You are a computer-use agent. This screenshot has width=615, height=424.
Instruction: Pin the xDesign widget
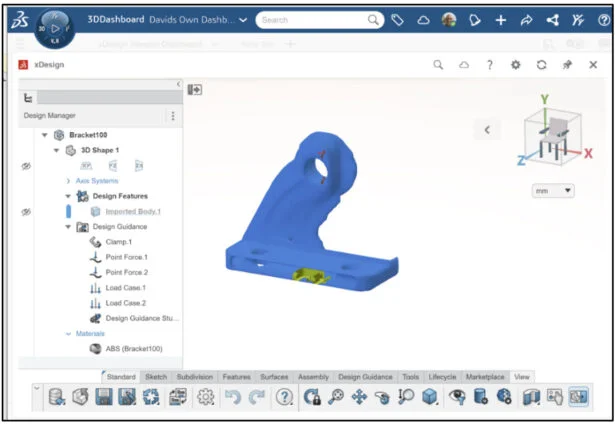(567, 64)
